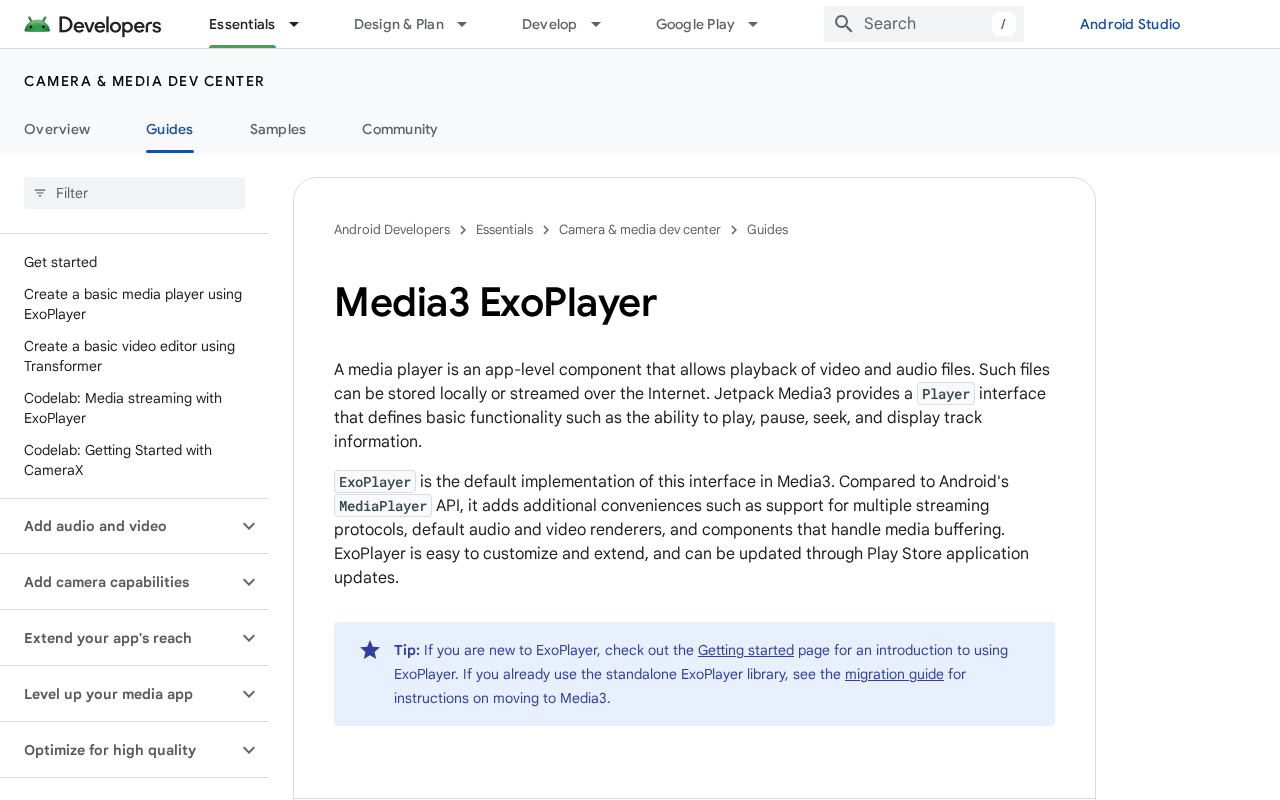The height and width of the screenshot is (800, 1280).
Task: Click the star icon in the tip box
Action: (x=370, y=650)
